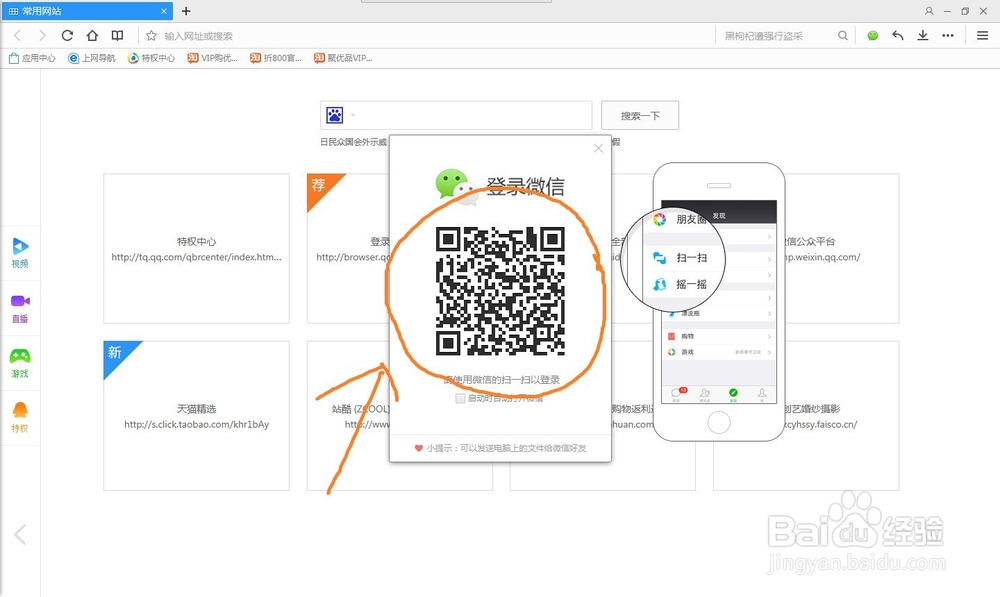Open the 视频 sidebar icon
Viewport: 1000px width, 597px height.
pyautogui.click(x=20, y=253)
